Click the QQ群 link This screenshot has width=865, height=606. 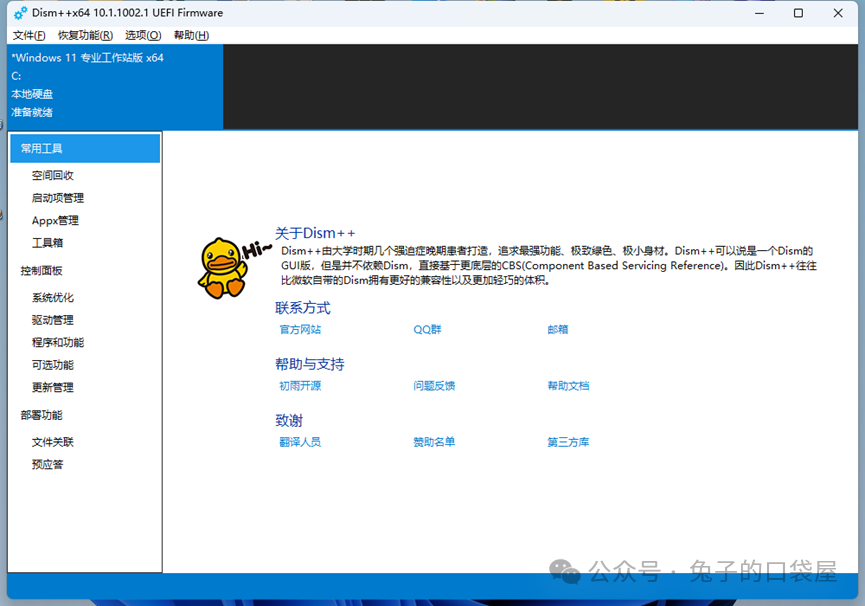tap(428, 330)
